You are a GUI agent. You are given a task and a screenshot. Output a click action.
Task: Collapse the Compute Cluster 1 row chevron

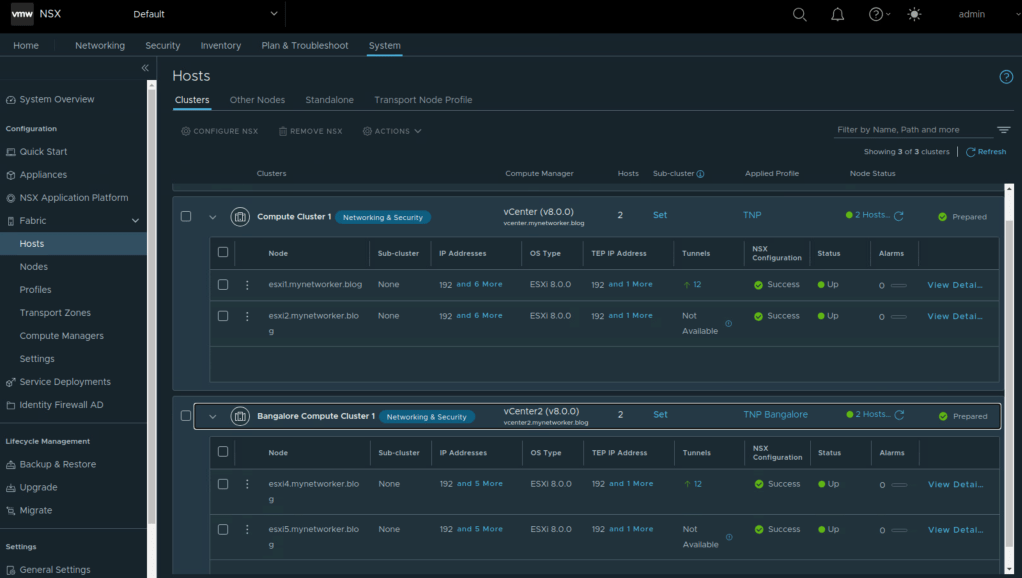(212, 217)
